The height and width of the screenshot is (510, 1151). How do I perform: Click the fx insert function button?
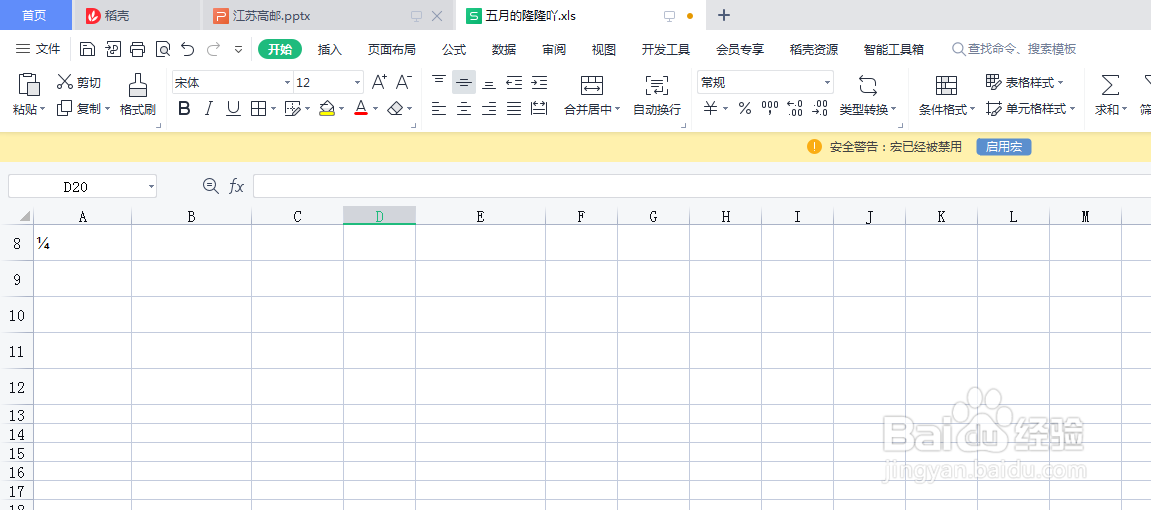(x=236, y=186)
